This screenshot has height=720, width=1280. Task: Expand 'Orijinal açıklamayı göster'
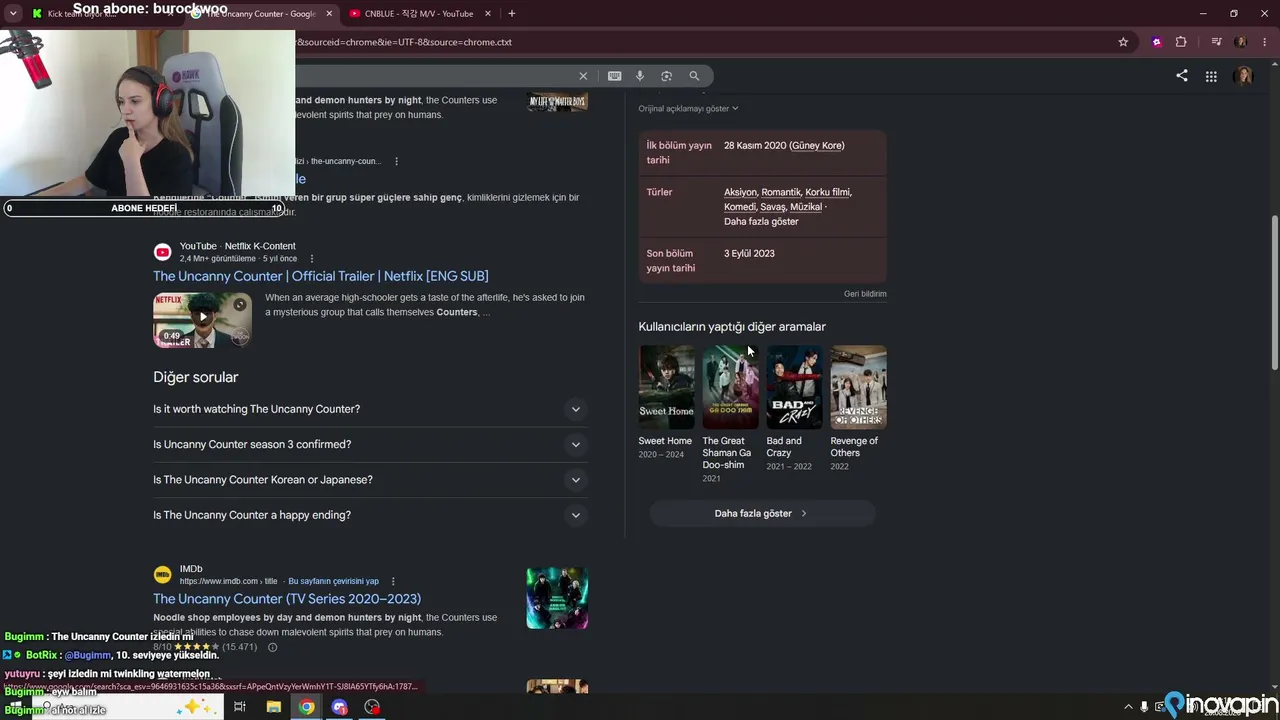pos(688,108)
